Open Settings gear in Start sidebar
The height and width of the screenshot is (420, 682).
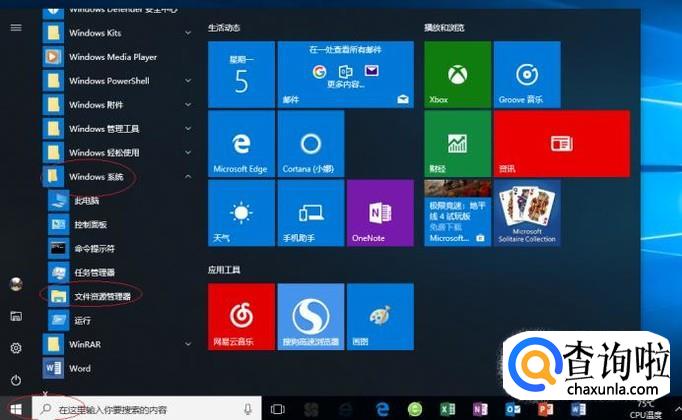[16, 348]
